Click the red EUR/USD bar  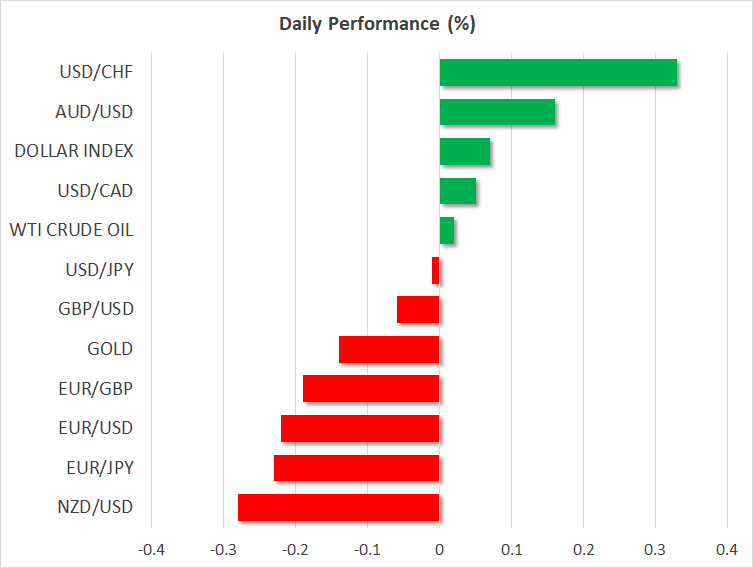[360, 428]
